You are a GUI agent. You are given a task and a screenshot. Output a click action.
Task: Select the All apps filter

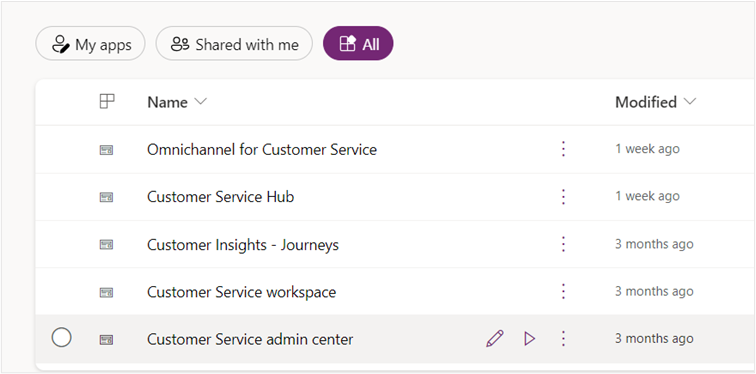click(x=358, y=44)
